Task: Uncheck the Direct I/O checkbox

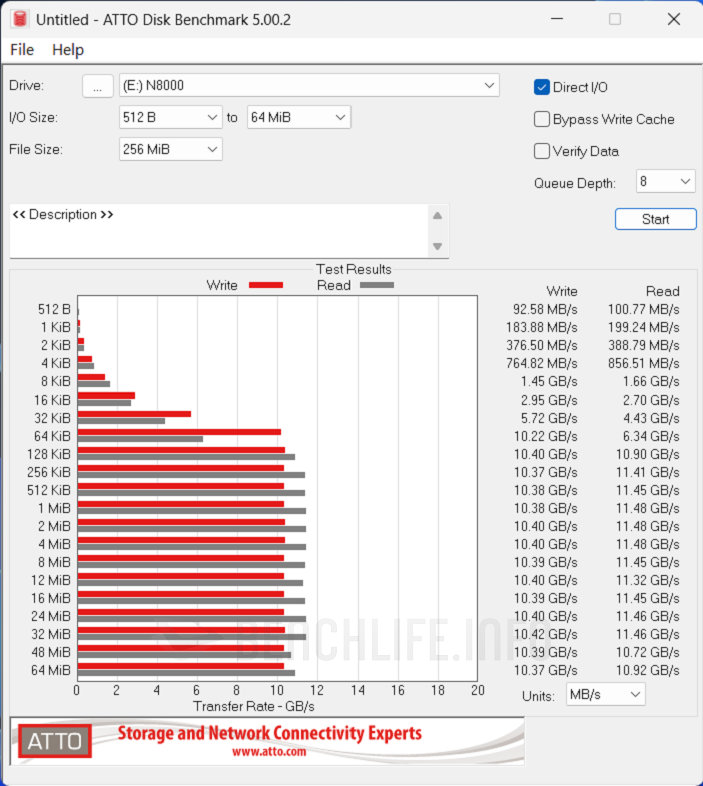Action: click(x=542, y=87)
